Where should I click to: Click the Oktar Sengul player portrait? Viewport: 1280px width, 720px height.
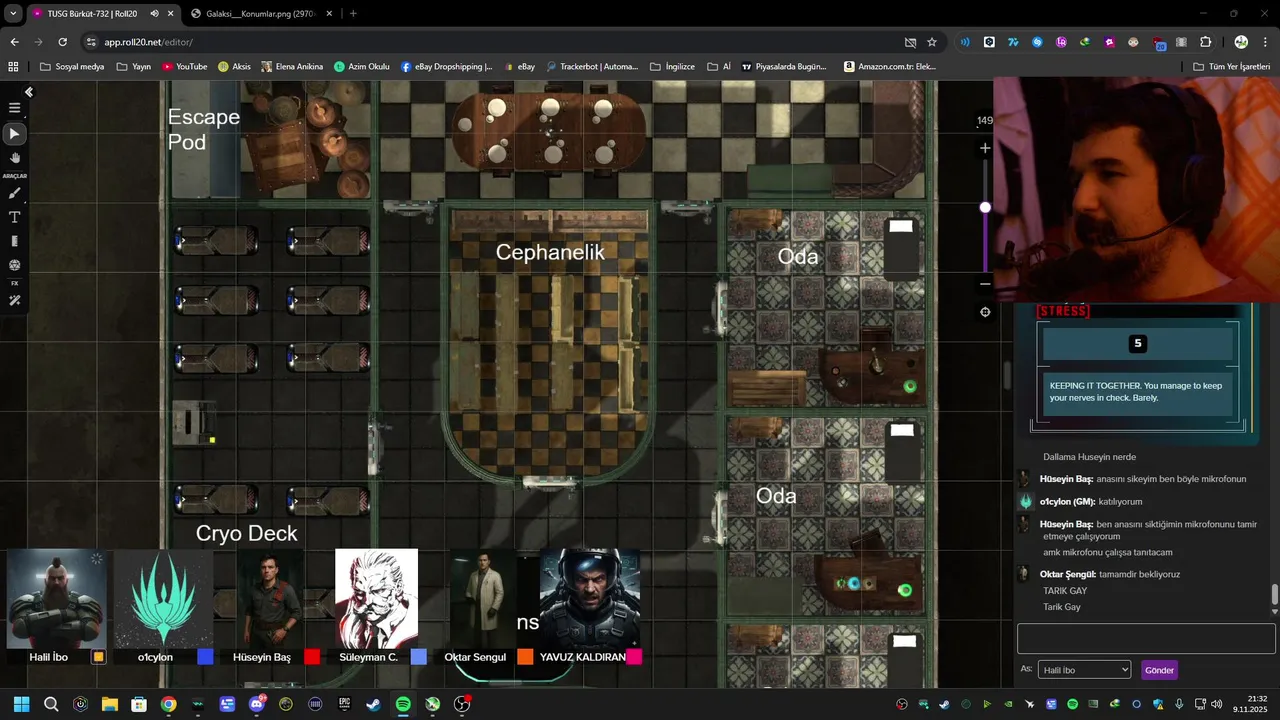coord(483,599)
